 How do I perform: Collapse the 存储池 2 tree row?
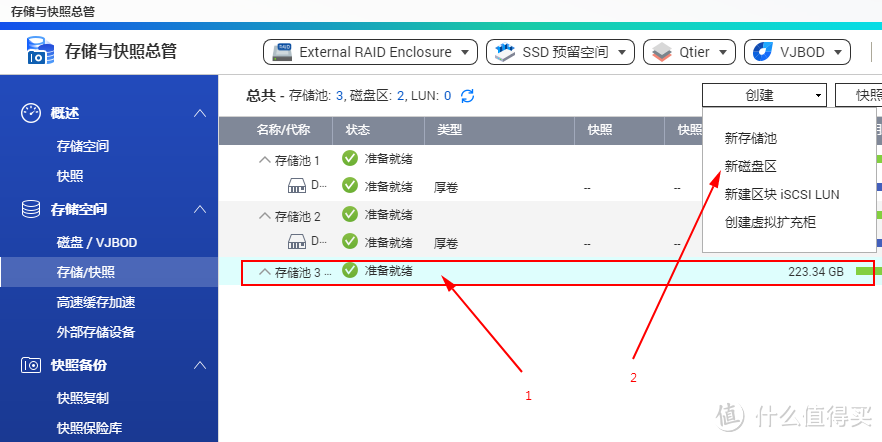[264, 216]
